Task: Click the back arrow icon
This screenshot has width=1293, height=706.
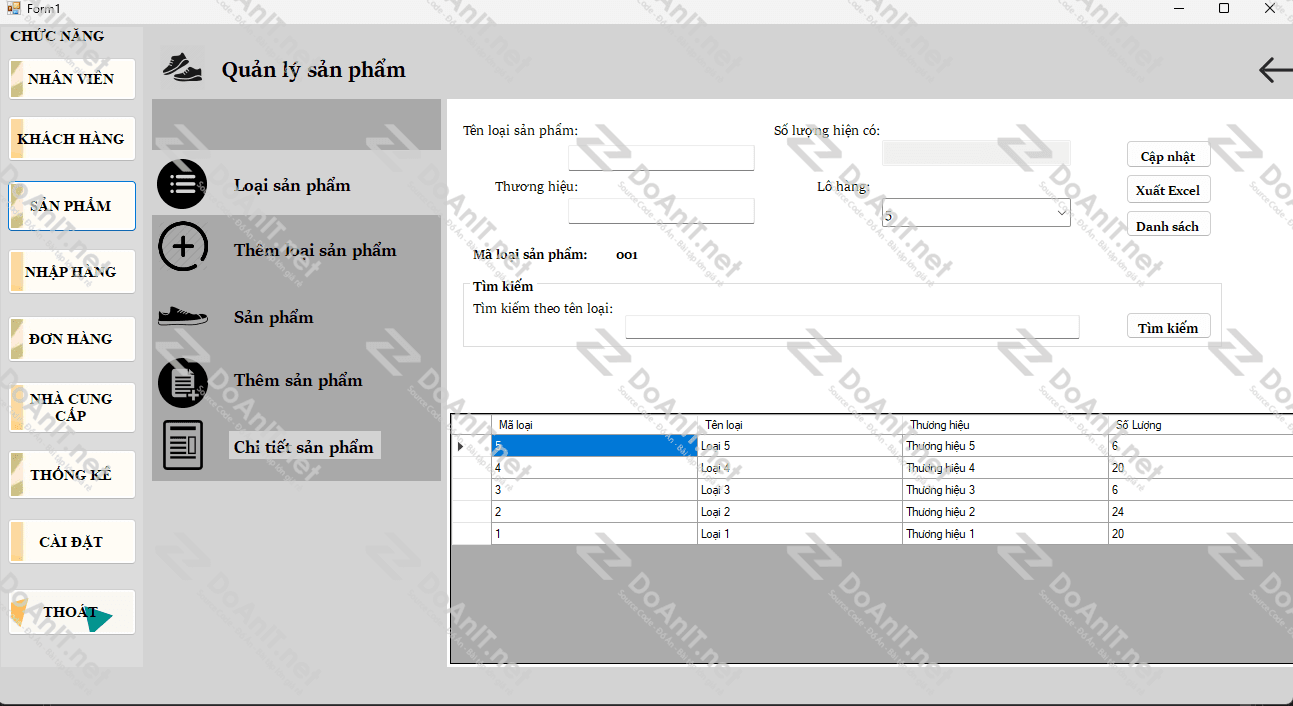Action: [x=1274, y=70]
